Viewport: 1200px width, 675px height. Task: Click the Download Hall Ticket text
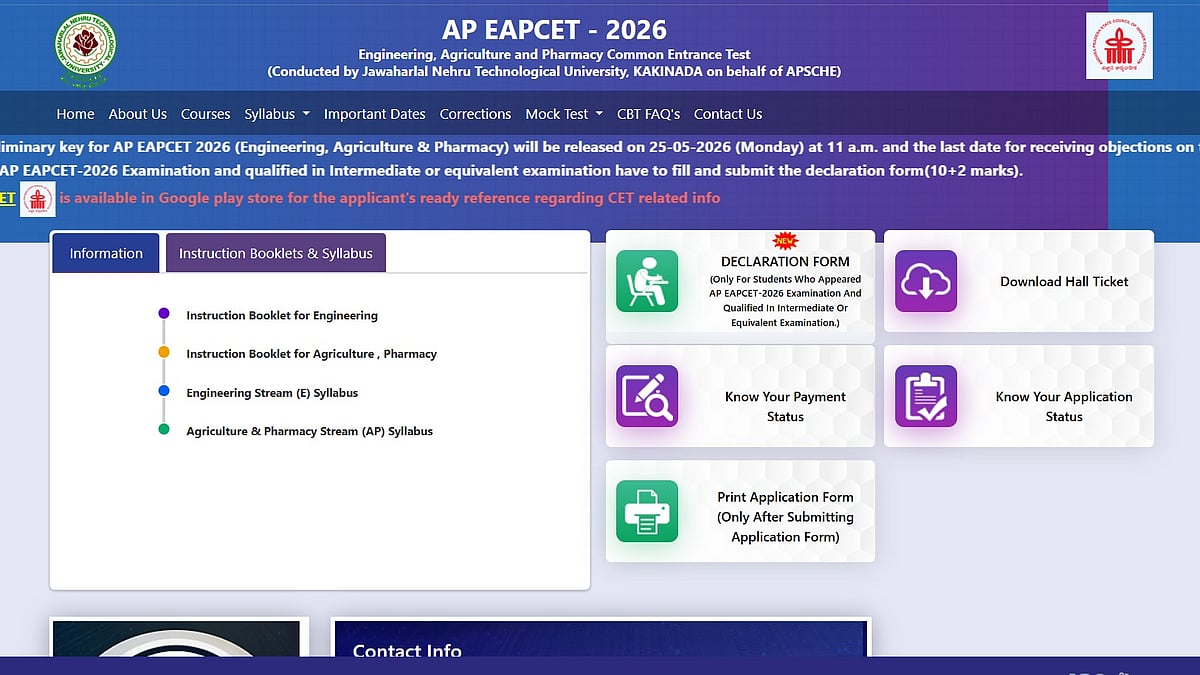(x=1064, y=282)
